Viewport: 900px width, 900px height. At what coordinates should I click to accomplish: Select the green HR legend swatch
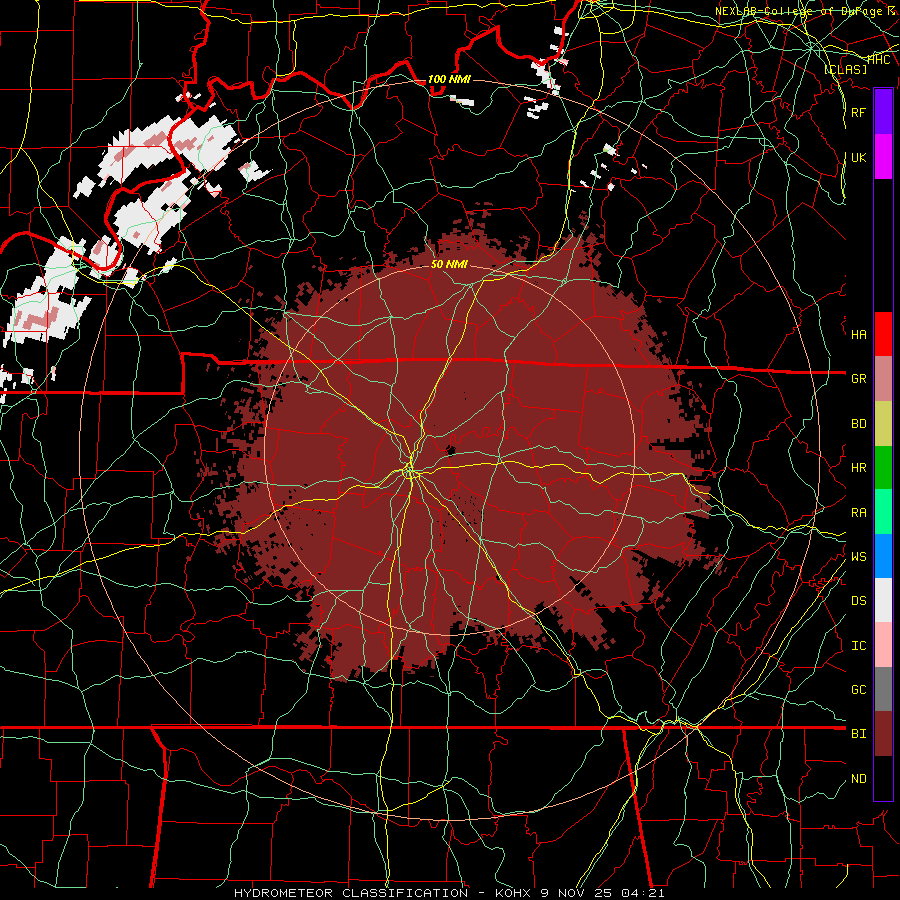click(x=883, y=467)
